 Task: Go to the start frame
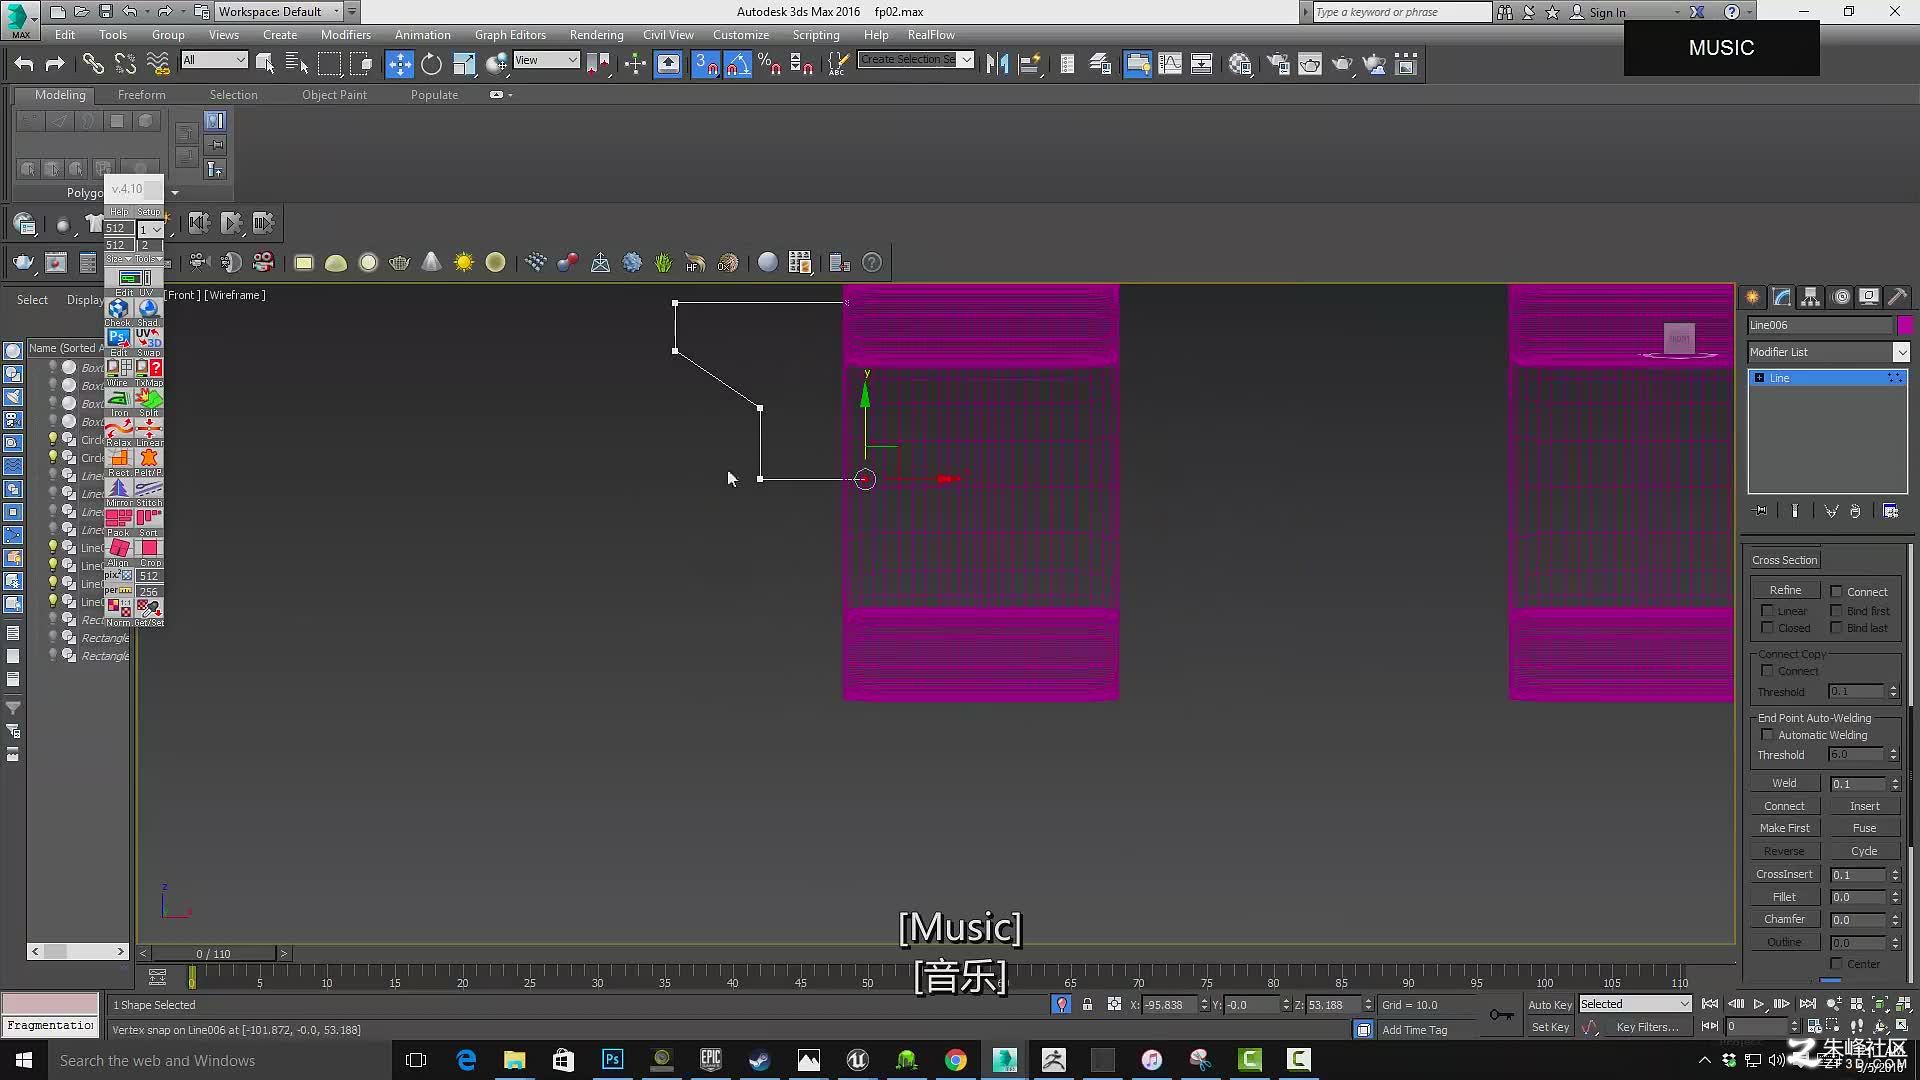coord(1710,1004)
